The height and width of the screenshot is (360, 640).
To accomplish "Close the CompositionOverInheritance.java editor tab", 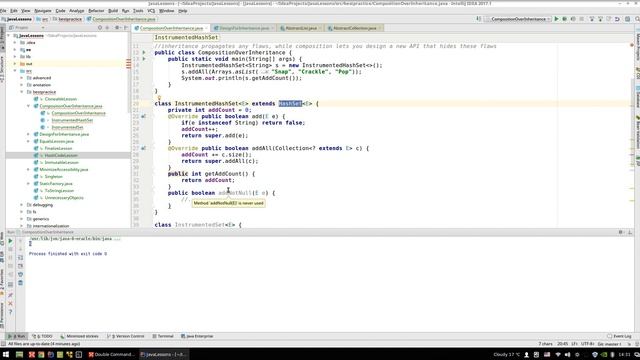I will click(x=207, y=28).
